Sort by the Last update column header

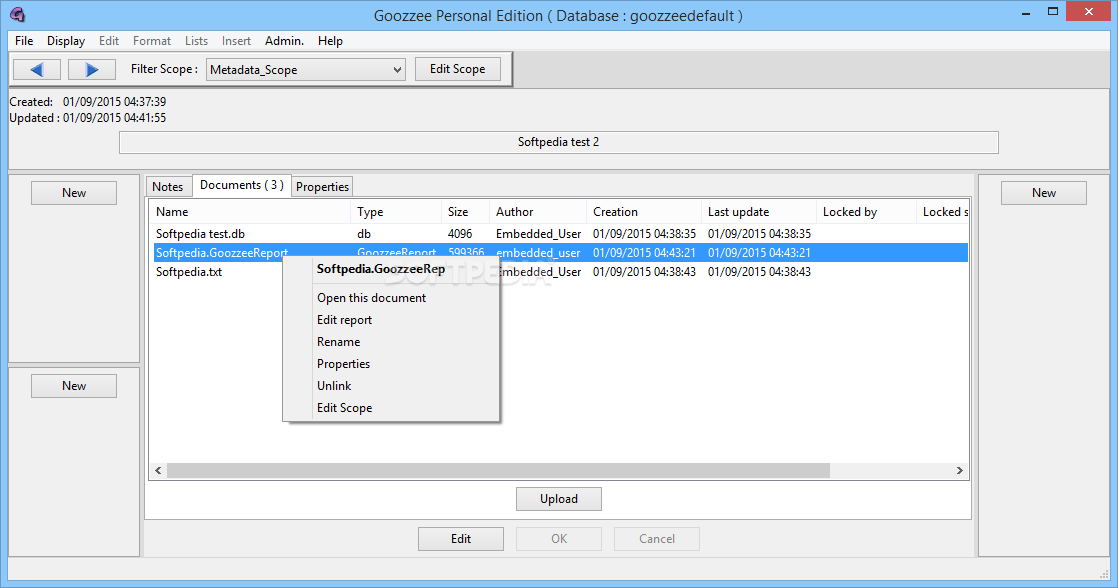pos(759,212)
